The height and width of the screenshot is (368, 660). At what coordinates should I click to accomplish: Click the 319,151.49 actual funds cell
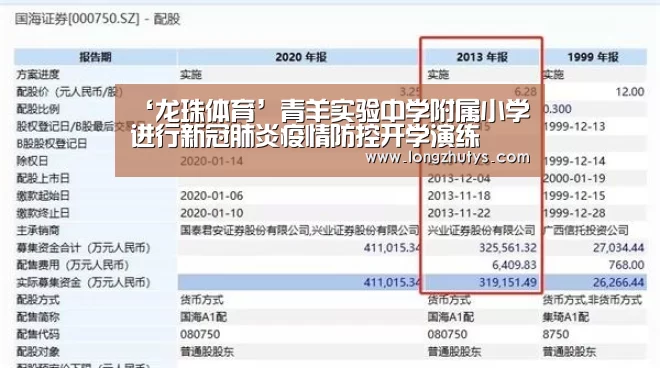508,282
